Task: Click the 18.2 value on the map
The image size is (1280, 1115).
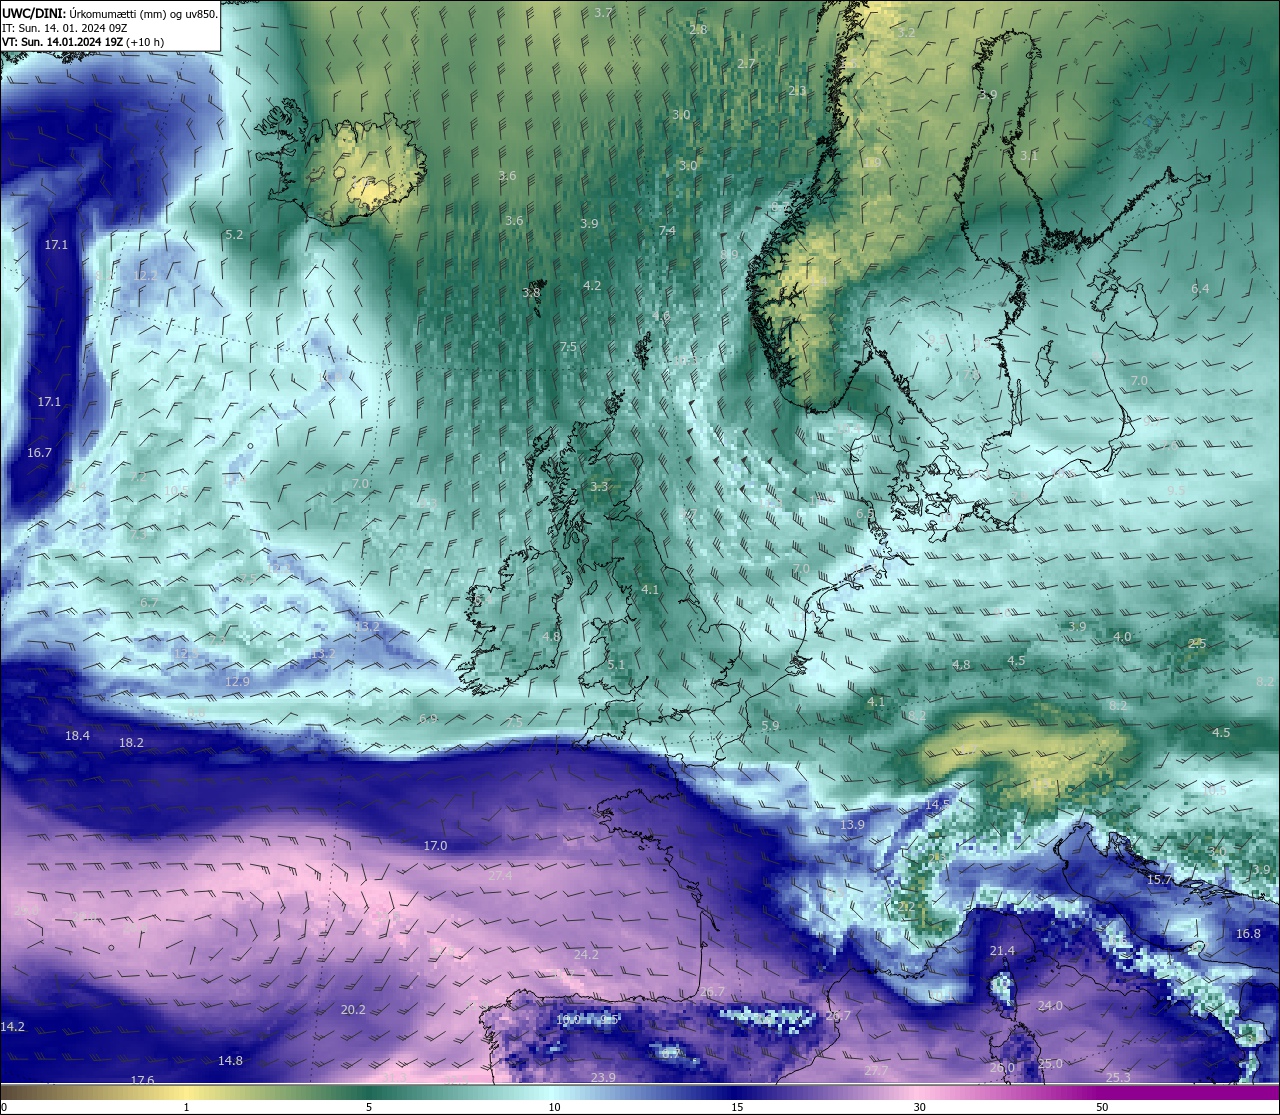Action: tap(131, 743)
